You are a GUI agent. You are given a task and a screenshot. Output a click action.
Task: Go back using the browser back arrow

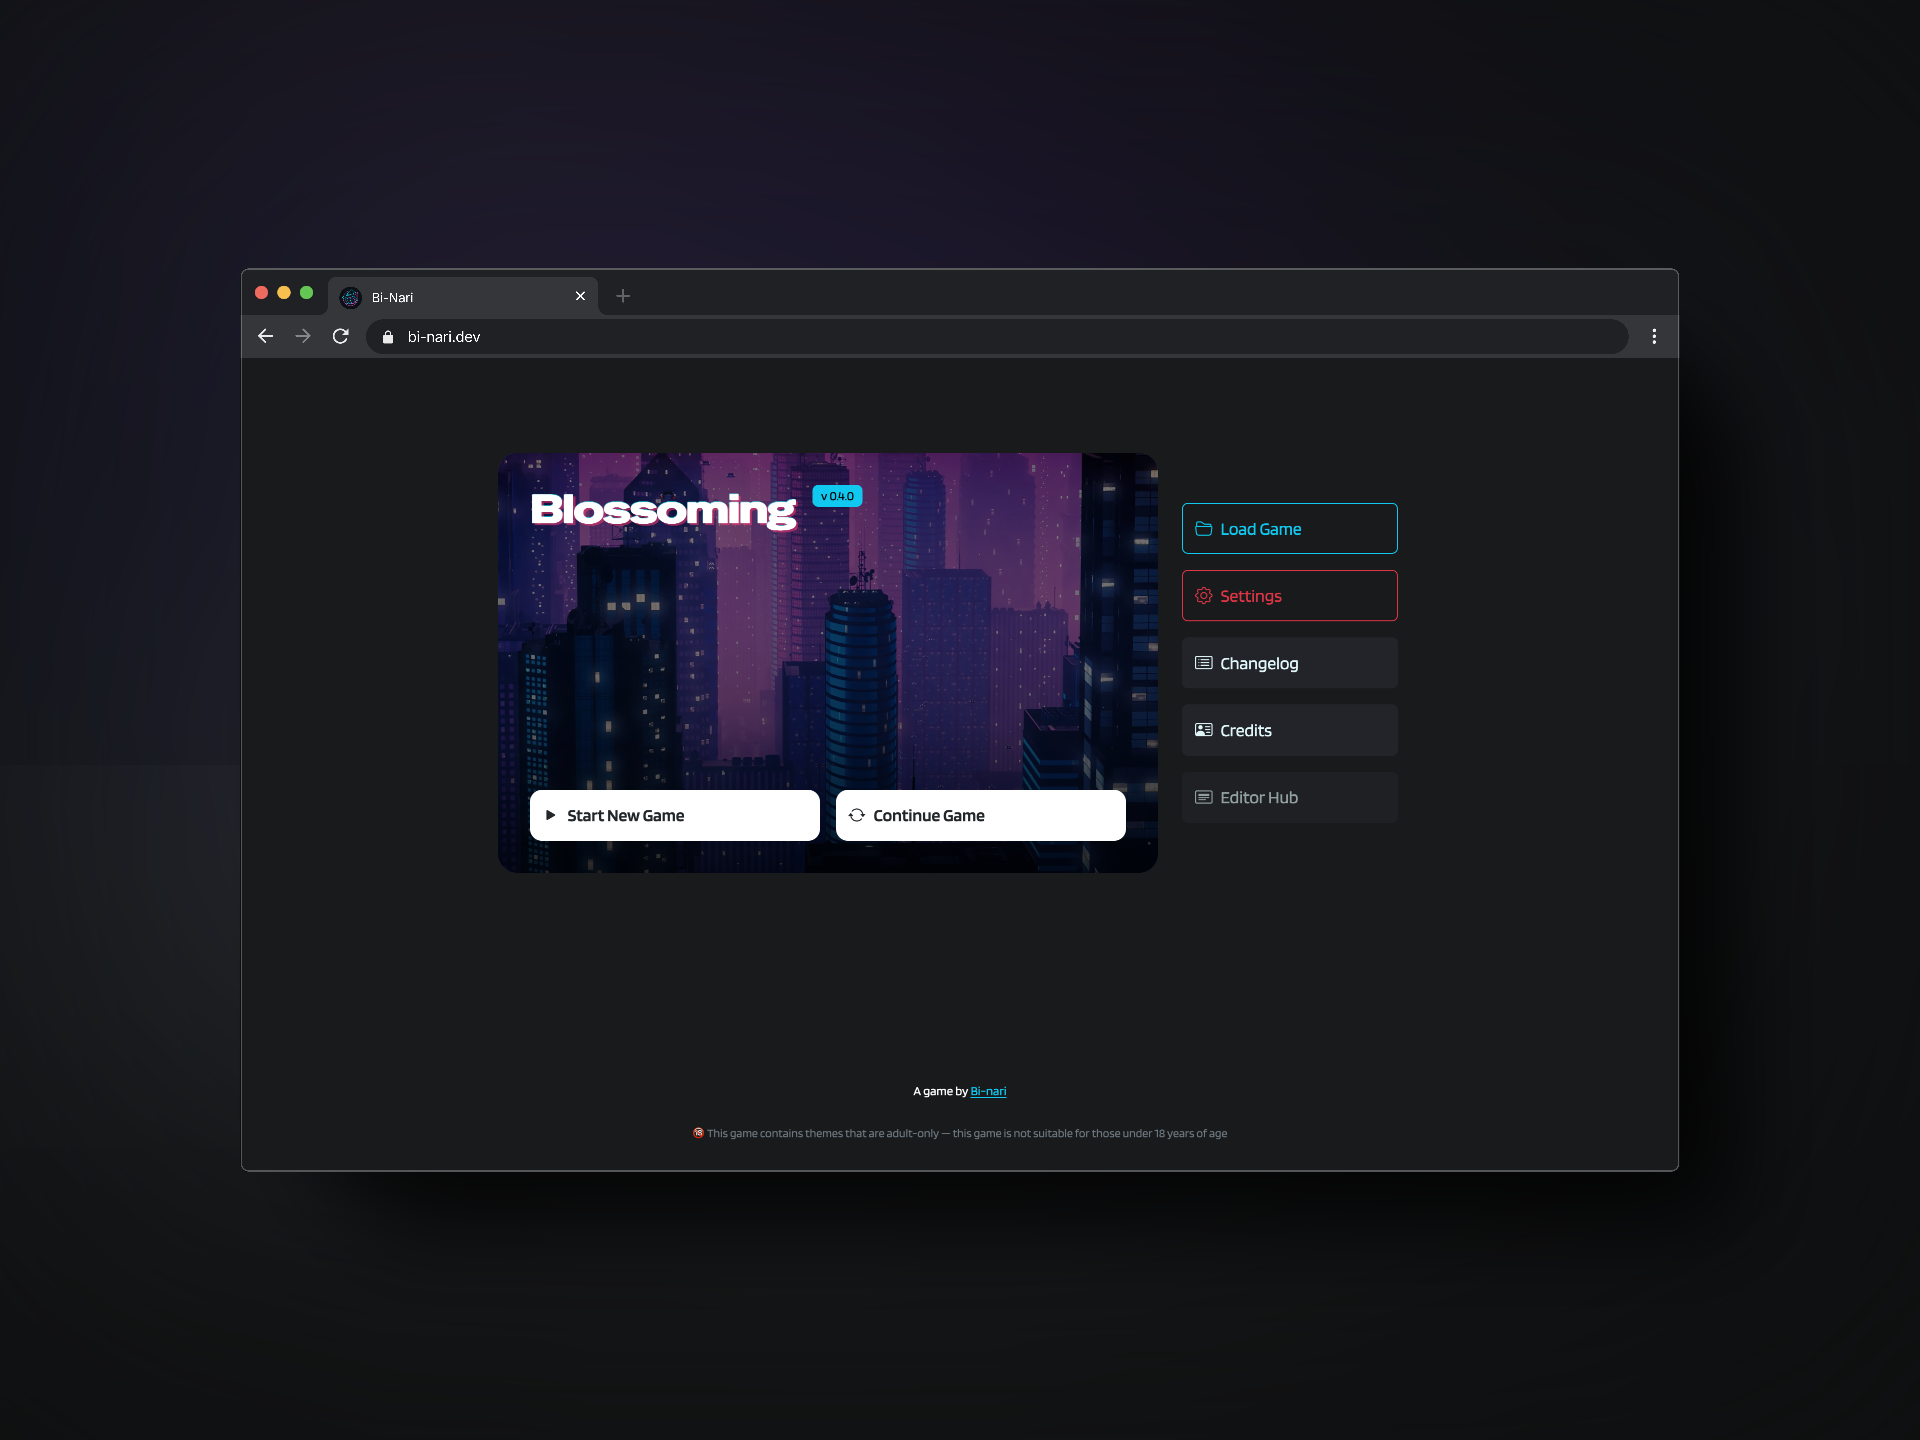coord(265,336)
